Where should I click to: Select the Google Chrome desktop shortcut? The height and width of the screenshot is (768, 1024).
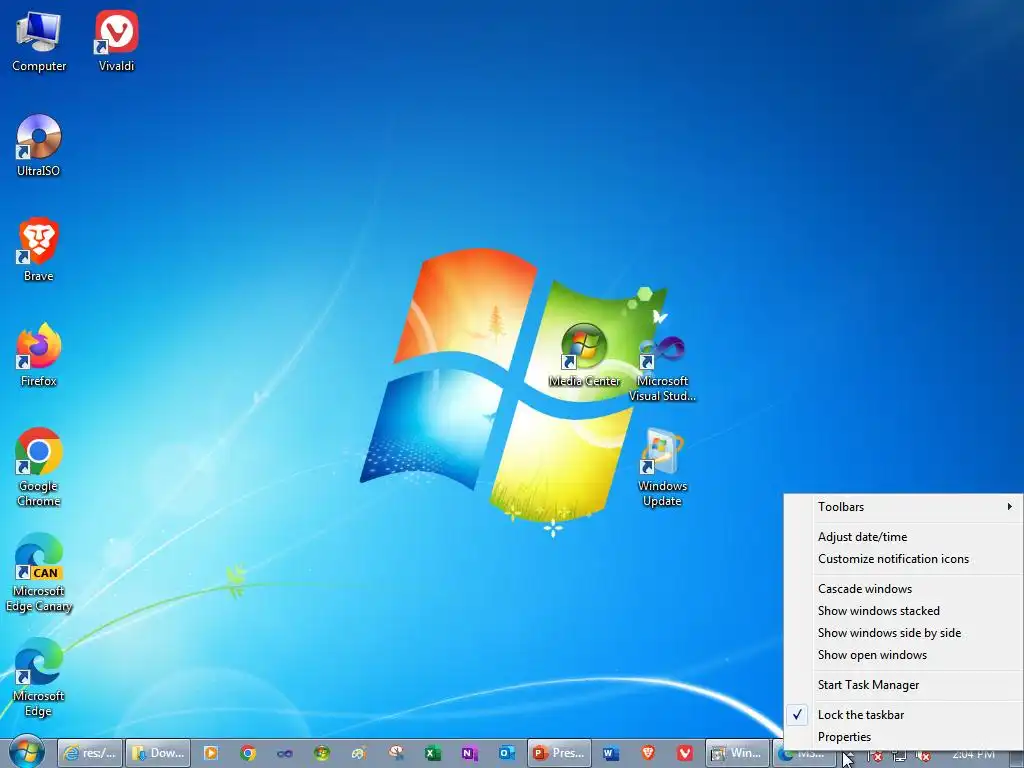click(39, 468)
